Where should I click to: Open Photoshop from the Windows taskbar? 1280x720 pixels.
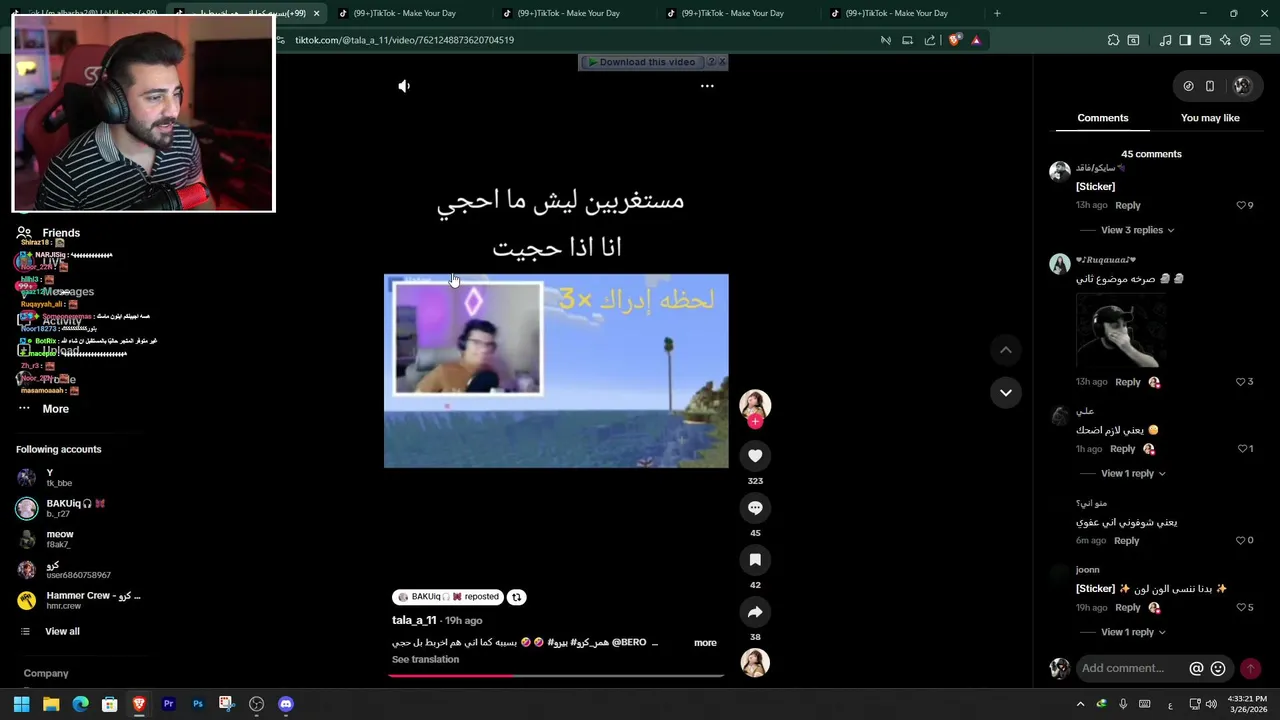click(198, 704)
